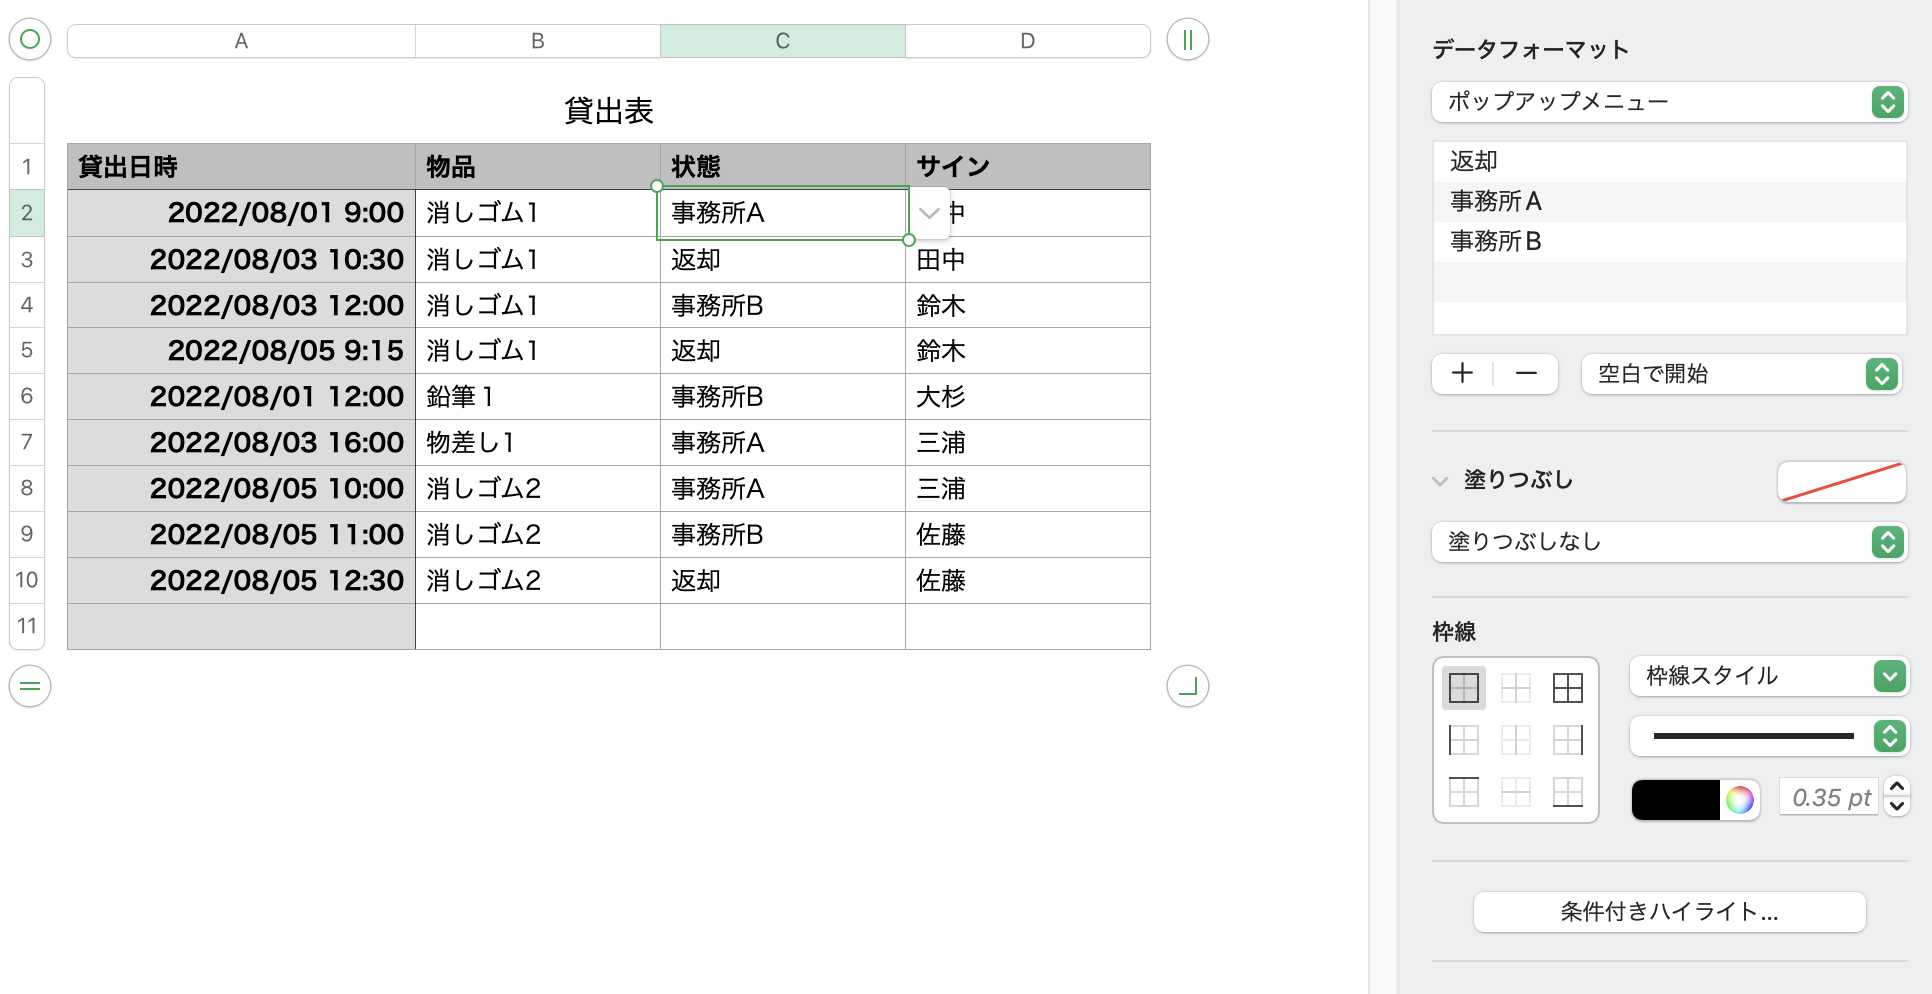Add a popup menu item
Viewport: 1932px width, 994px height.
pos(1463,374)
